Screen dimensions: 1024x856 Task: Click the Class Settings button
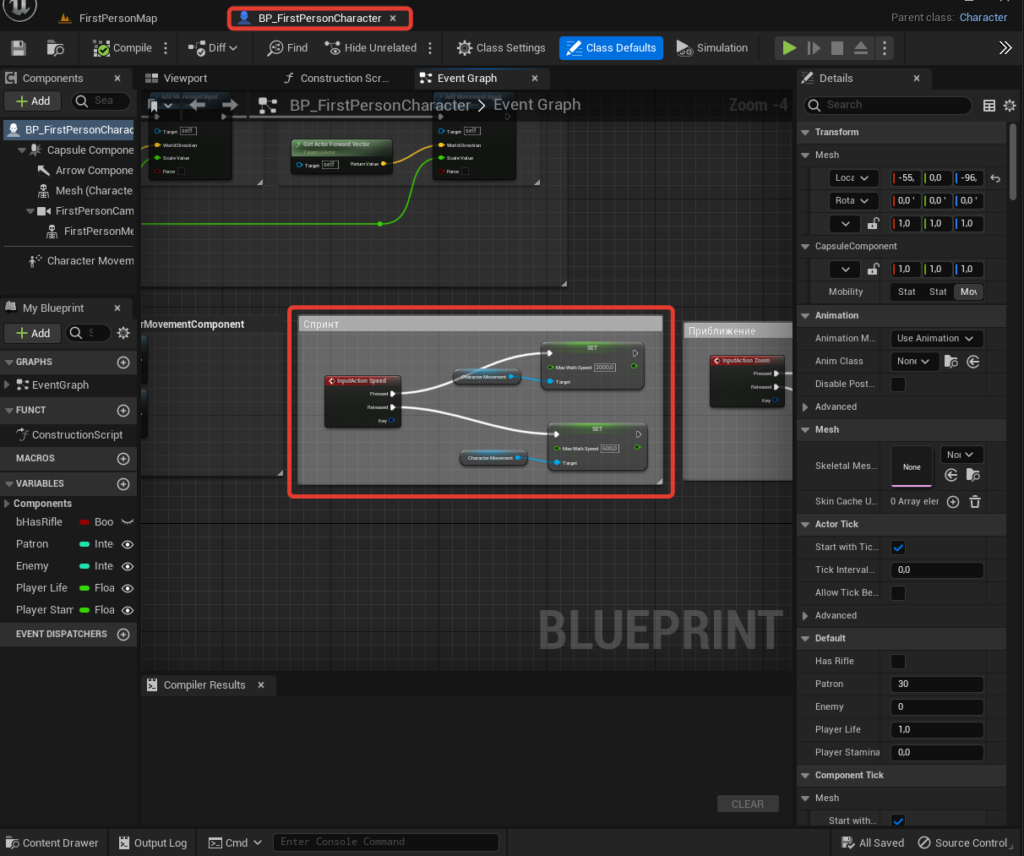click(501, 48)
